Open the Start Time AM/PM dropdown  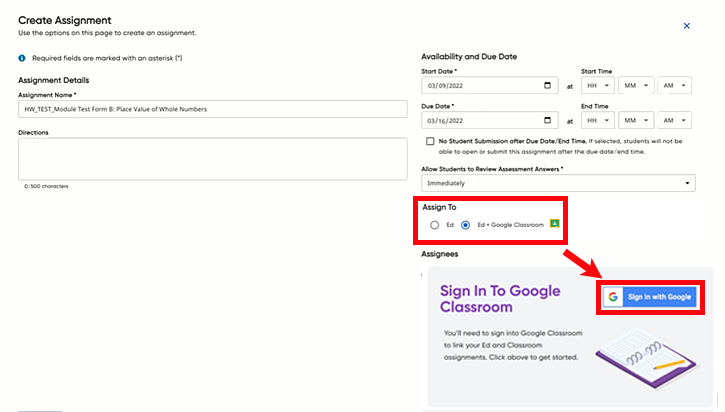pos(675,86)
